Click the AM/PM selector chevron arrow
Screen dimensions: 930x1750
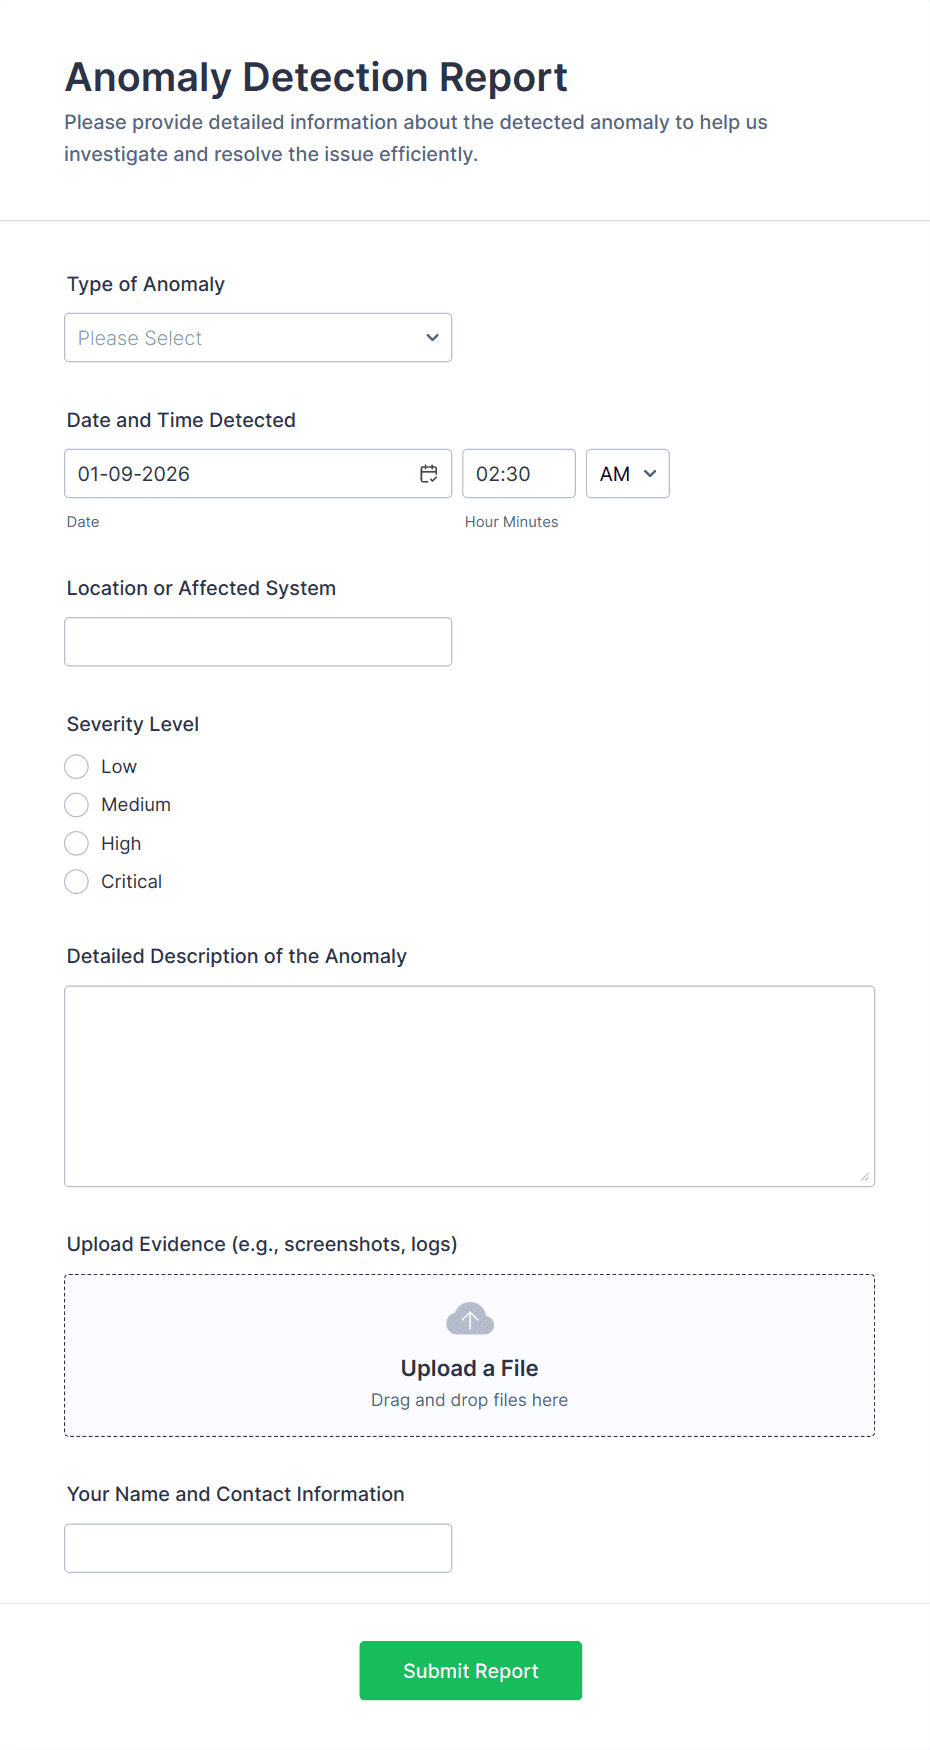pos(650,474)
